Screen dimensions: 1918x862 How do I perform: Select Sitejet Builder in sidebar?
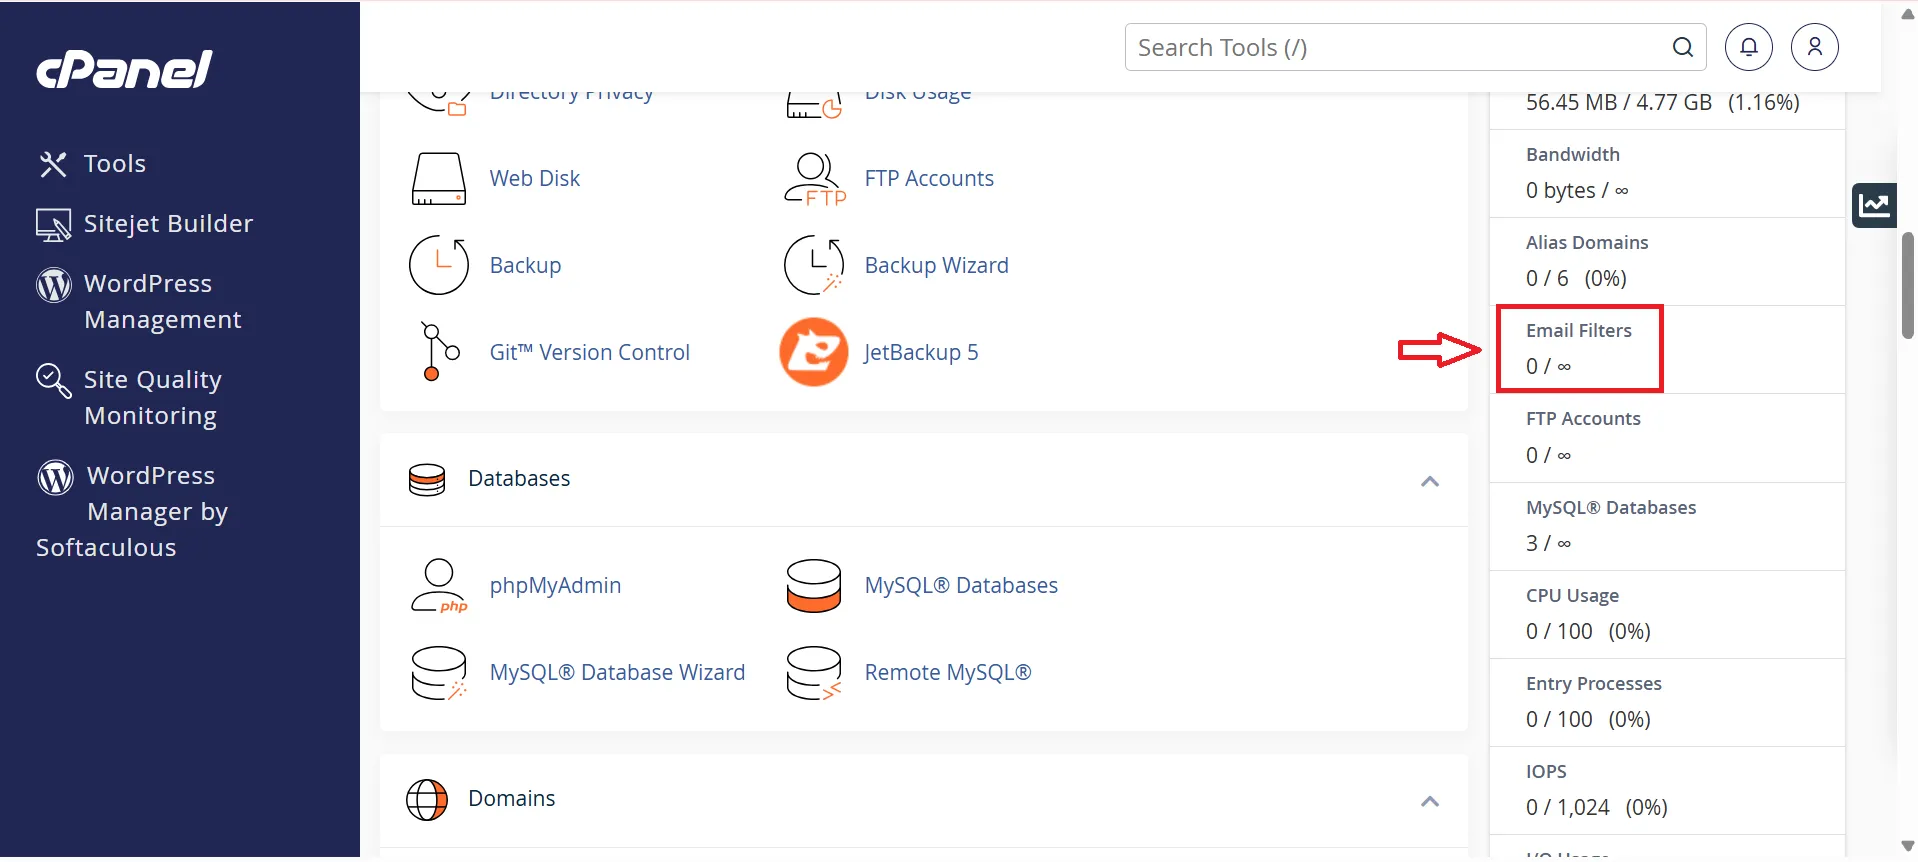[167, 224]
